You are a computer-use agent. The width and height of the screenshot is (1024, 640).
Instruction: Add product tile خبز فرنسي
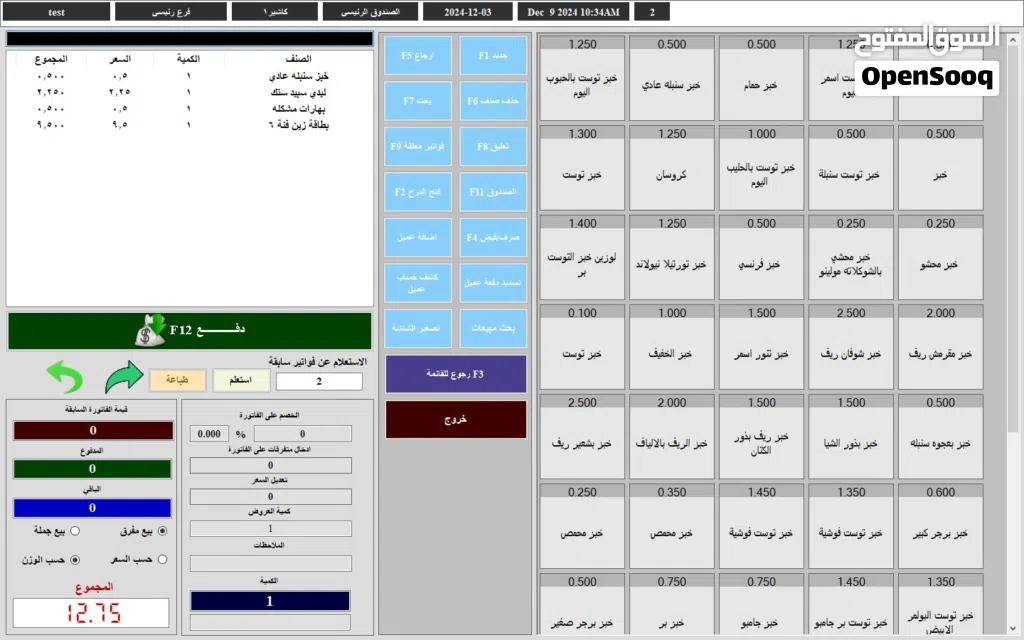[x=761, y=257]
